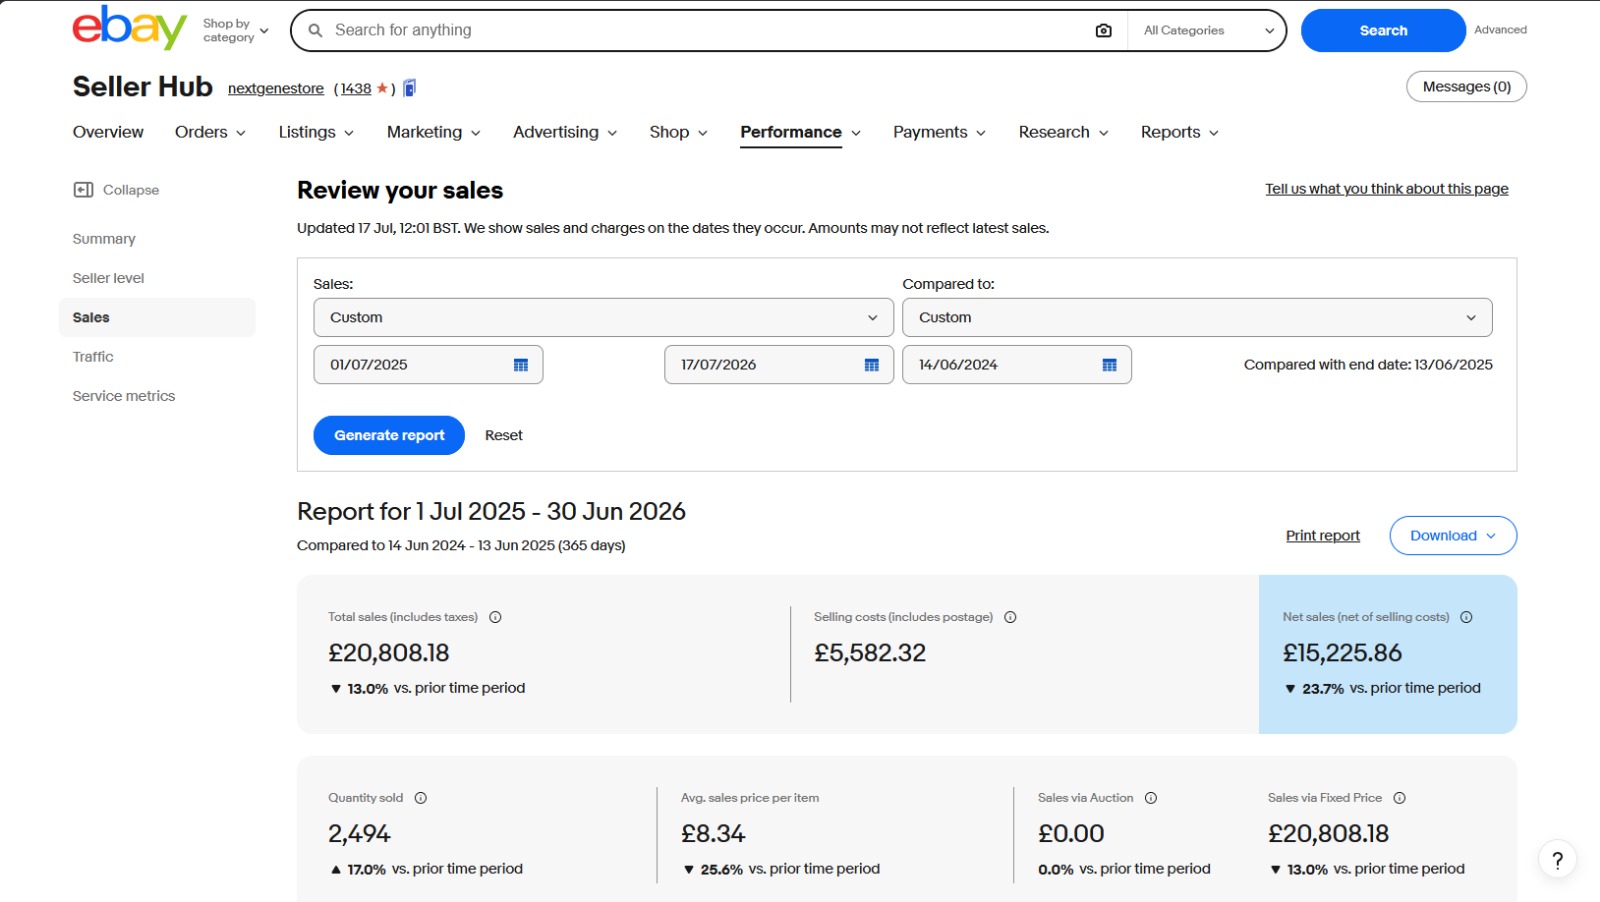The height and width of the screenshot is (902, 1600).
Task: Click the store badge icon next to feedback score
Action: click(410, 88)
